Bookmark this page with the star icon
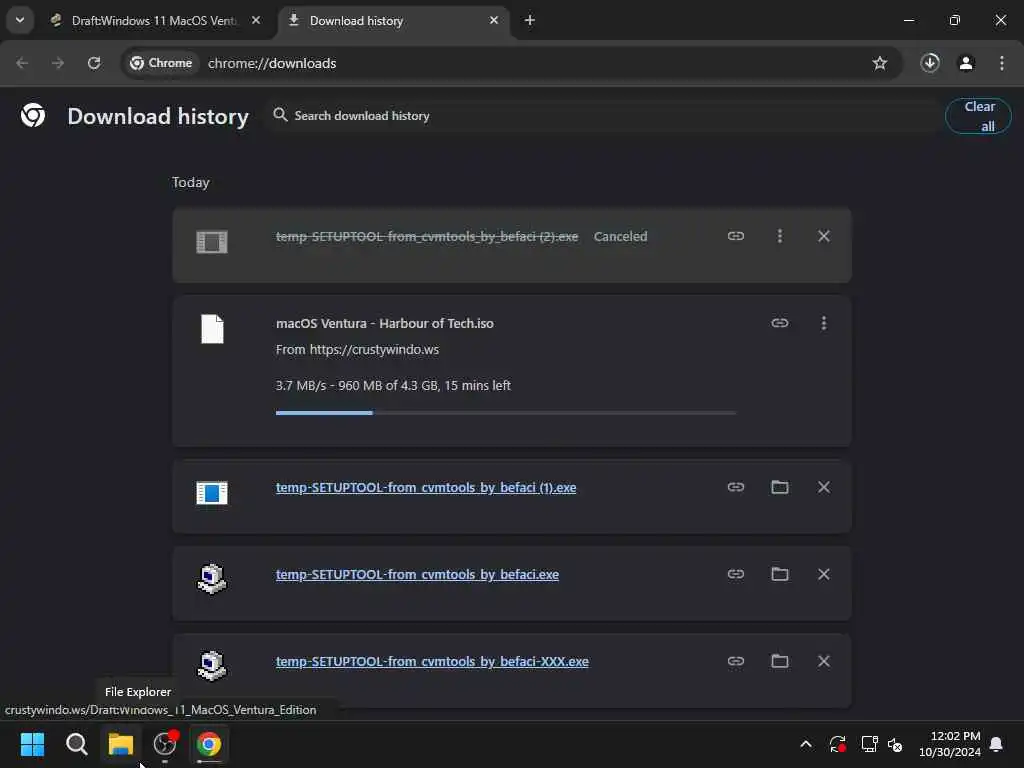 click(880, 63)
